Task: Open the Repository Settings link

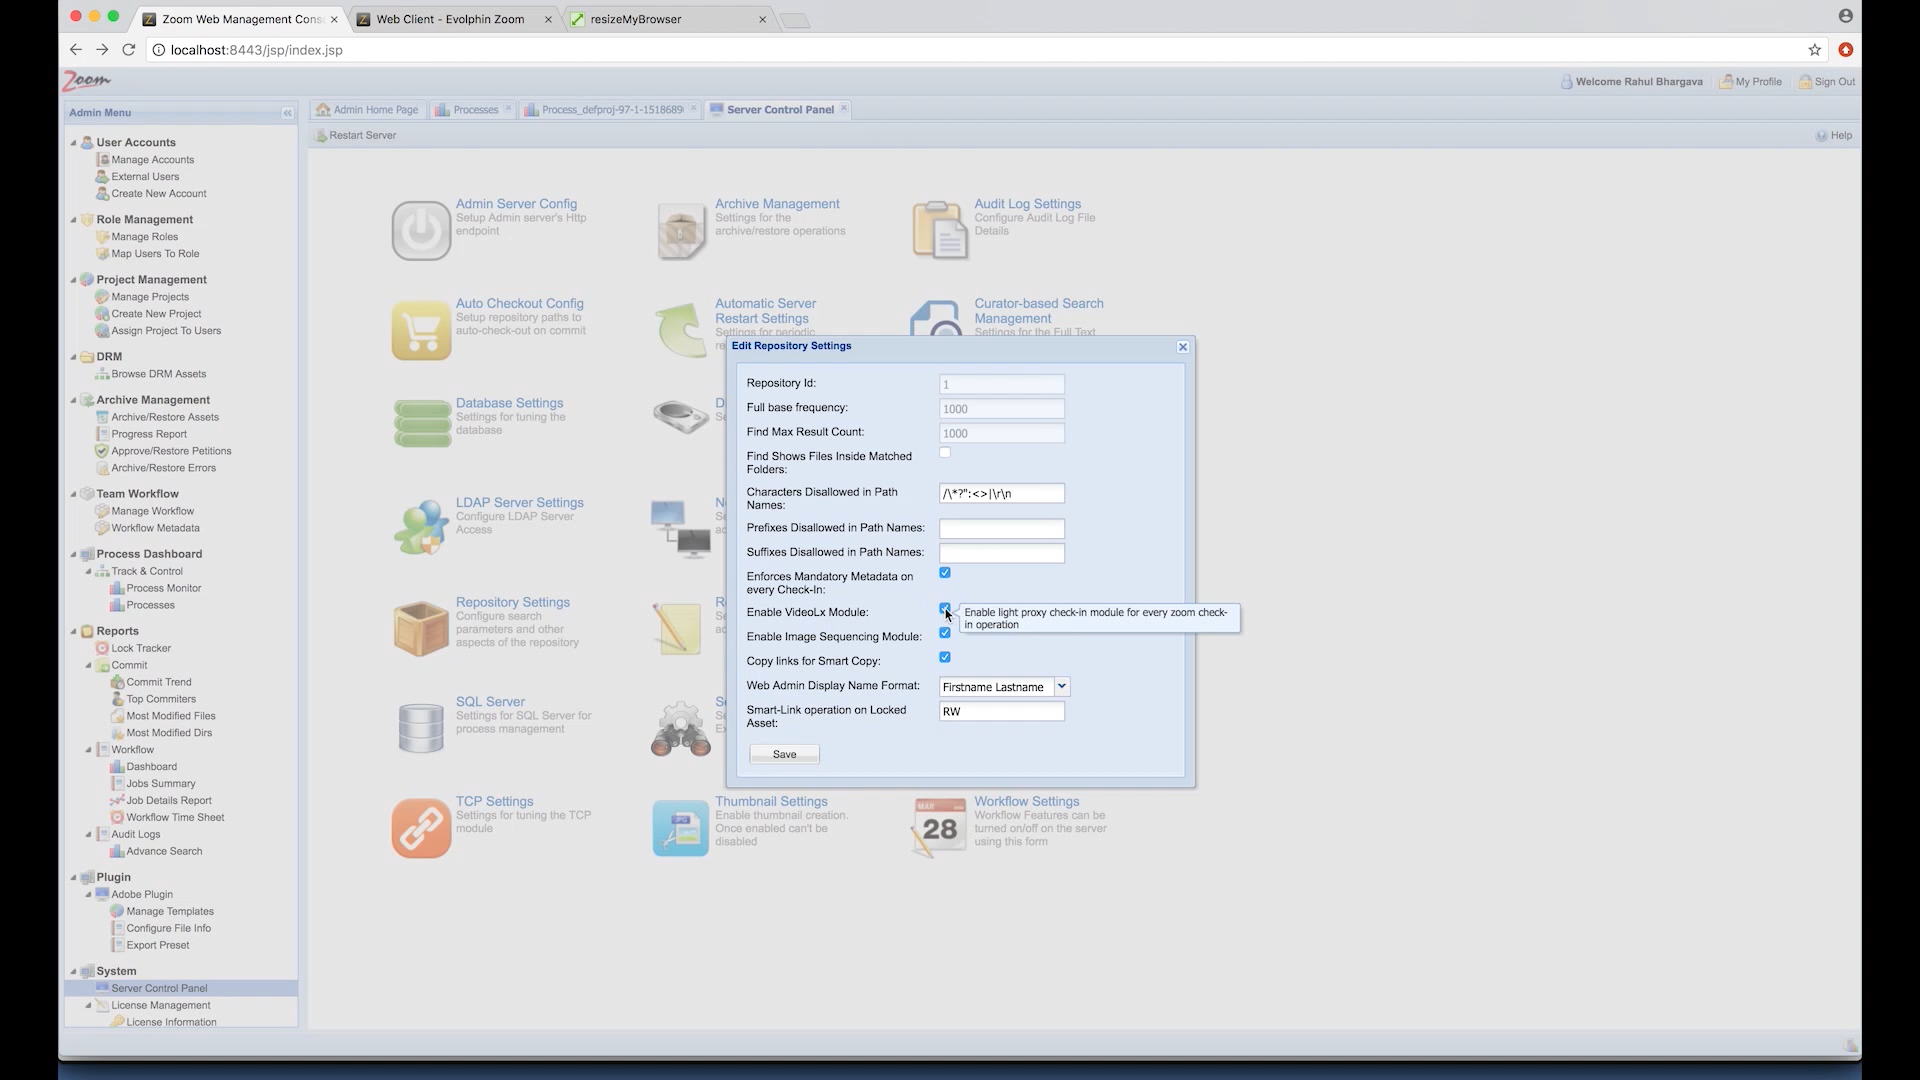Action: (x=513, y=602)
